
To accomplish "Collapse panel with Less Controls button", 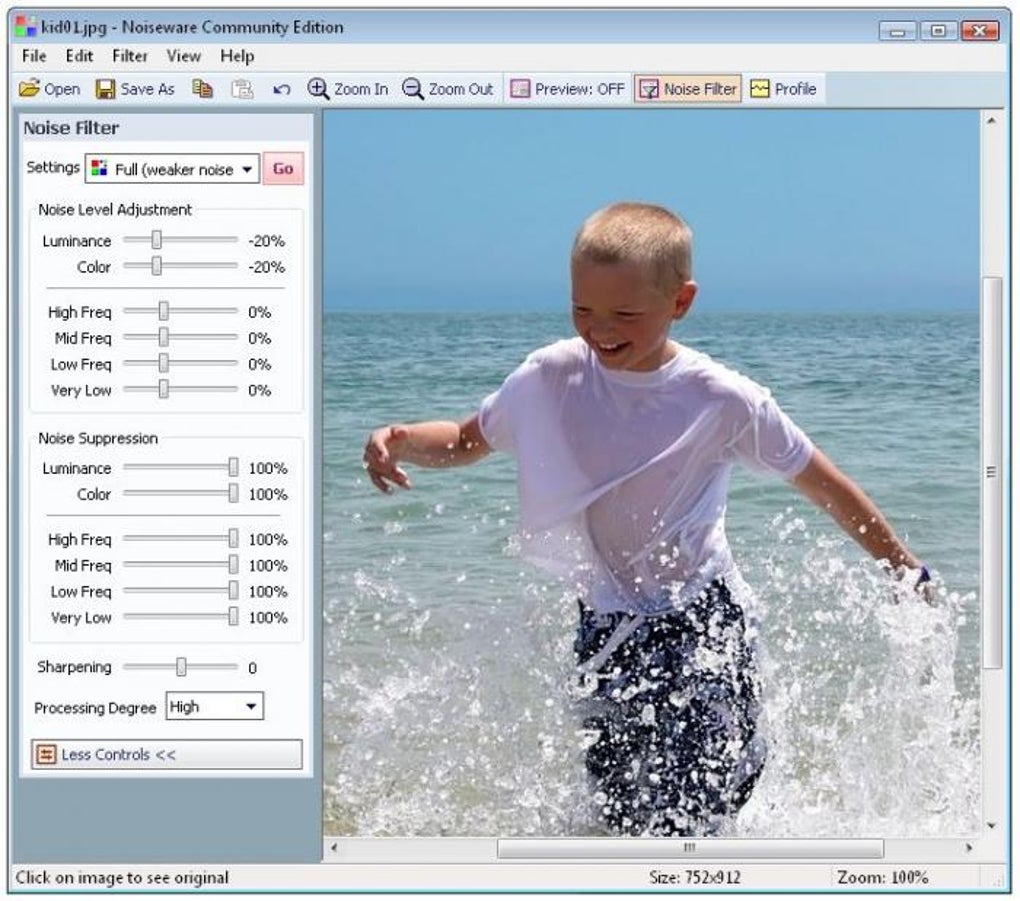I will coord(167,755).
